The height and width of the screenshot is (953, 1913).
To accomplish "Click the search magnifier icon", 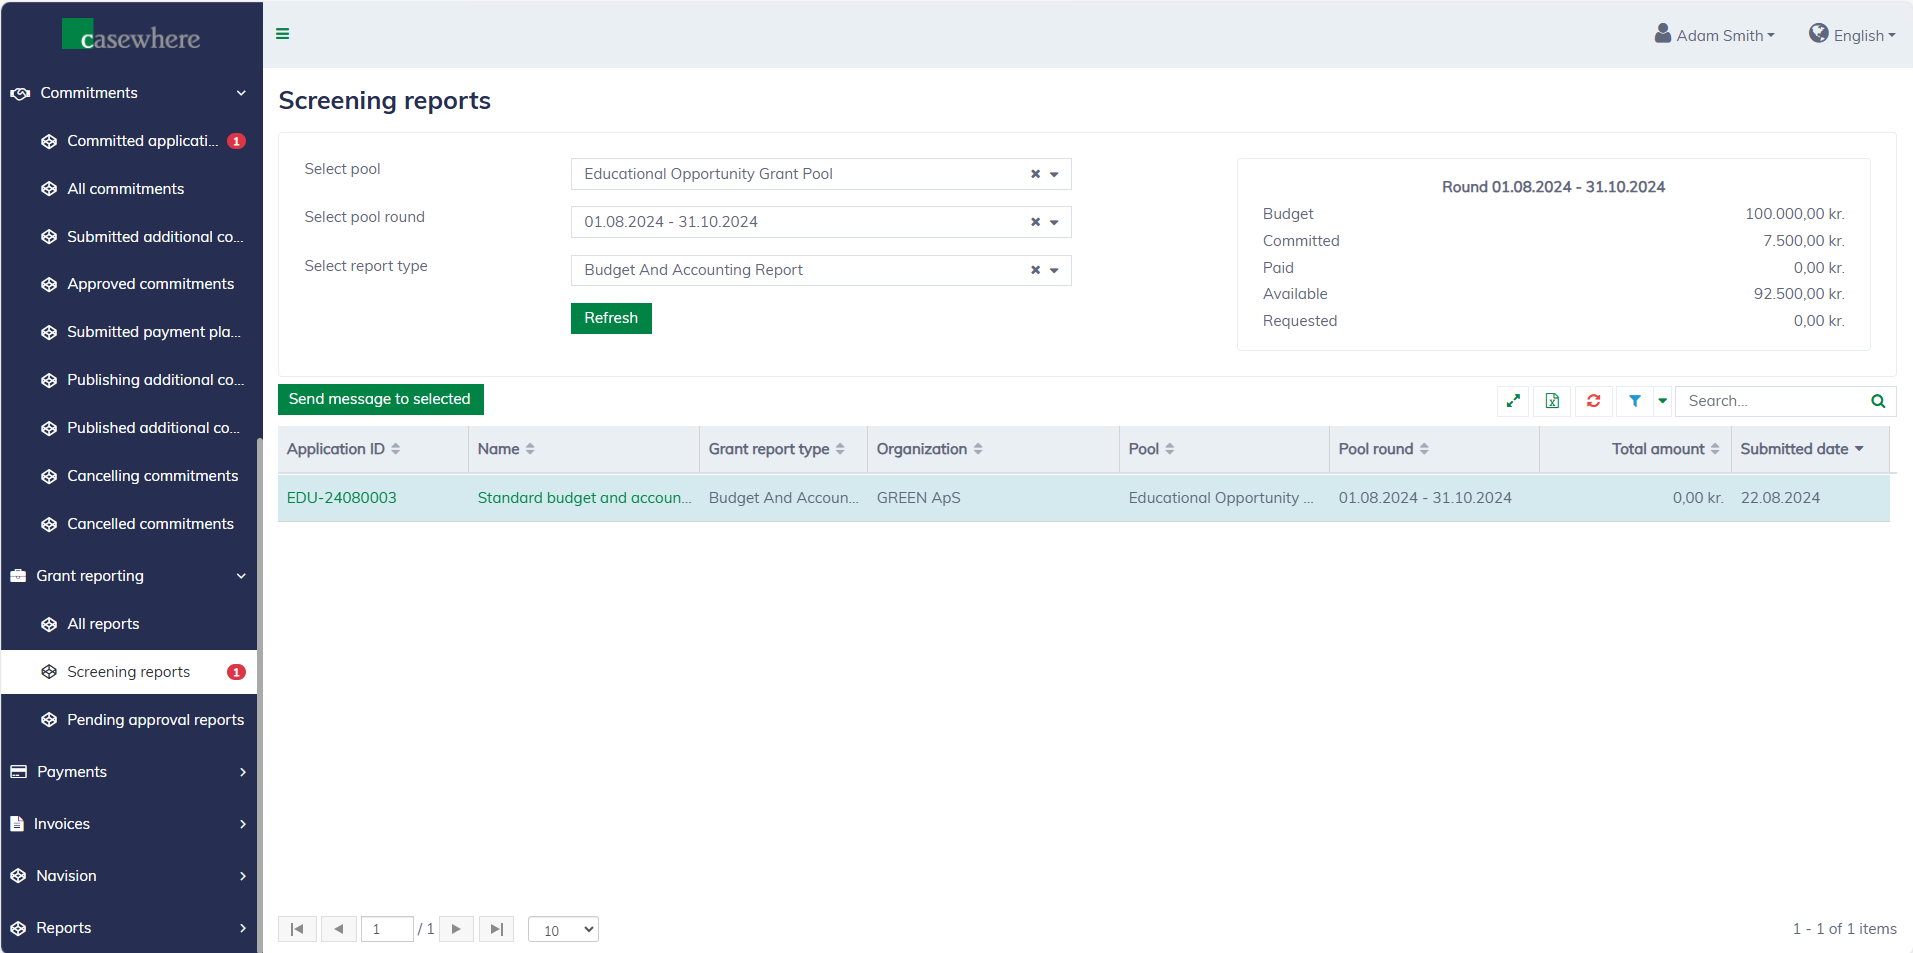I will pos(1877,401).
